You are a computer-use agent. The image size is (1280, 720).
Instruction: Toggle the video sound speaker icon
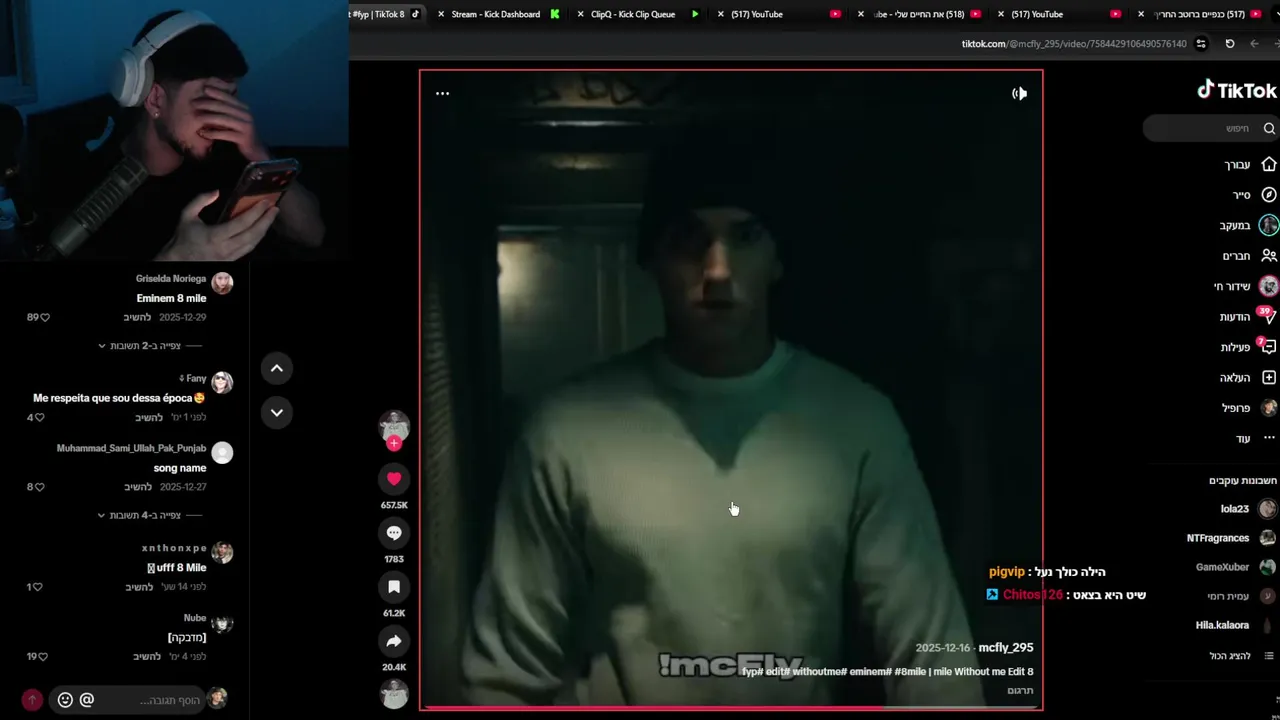(x=1019, y=93)
